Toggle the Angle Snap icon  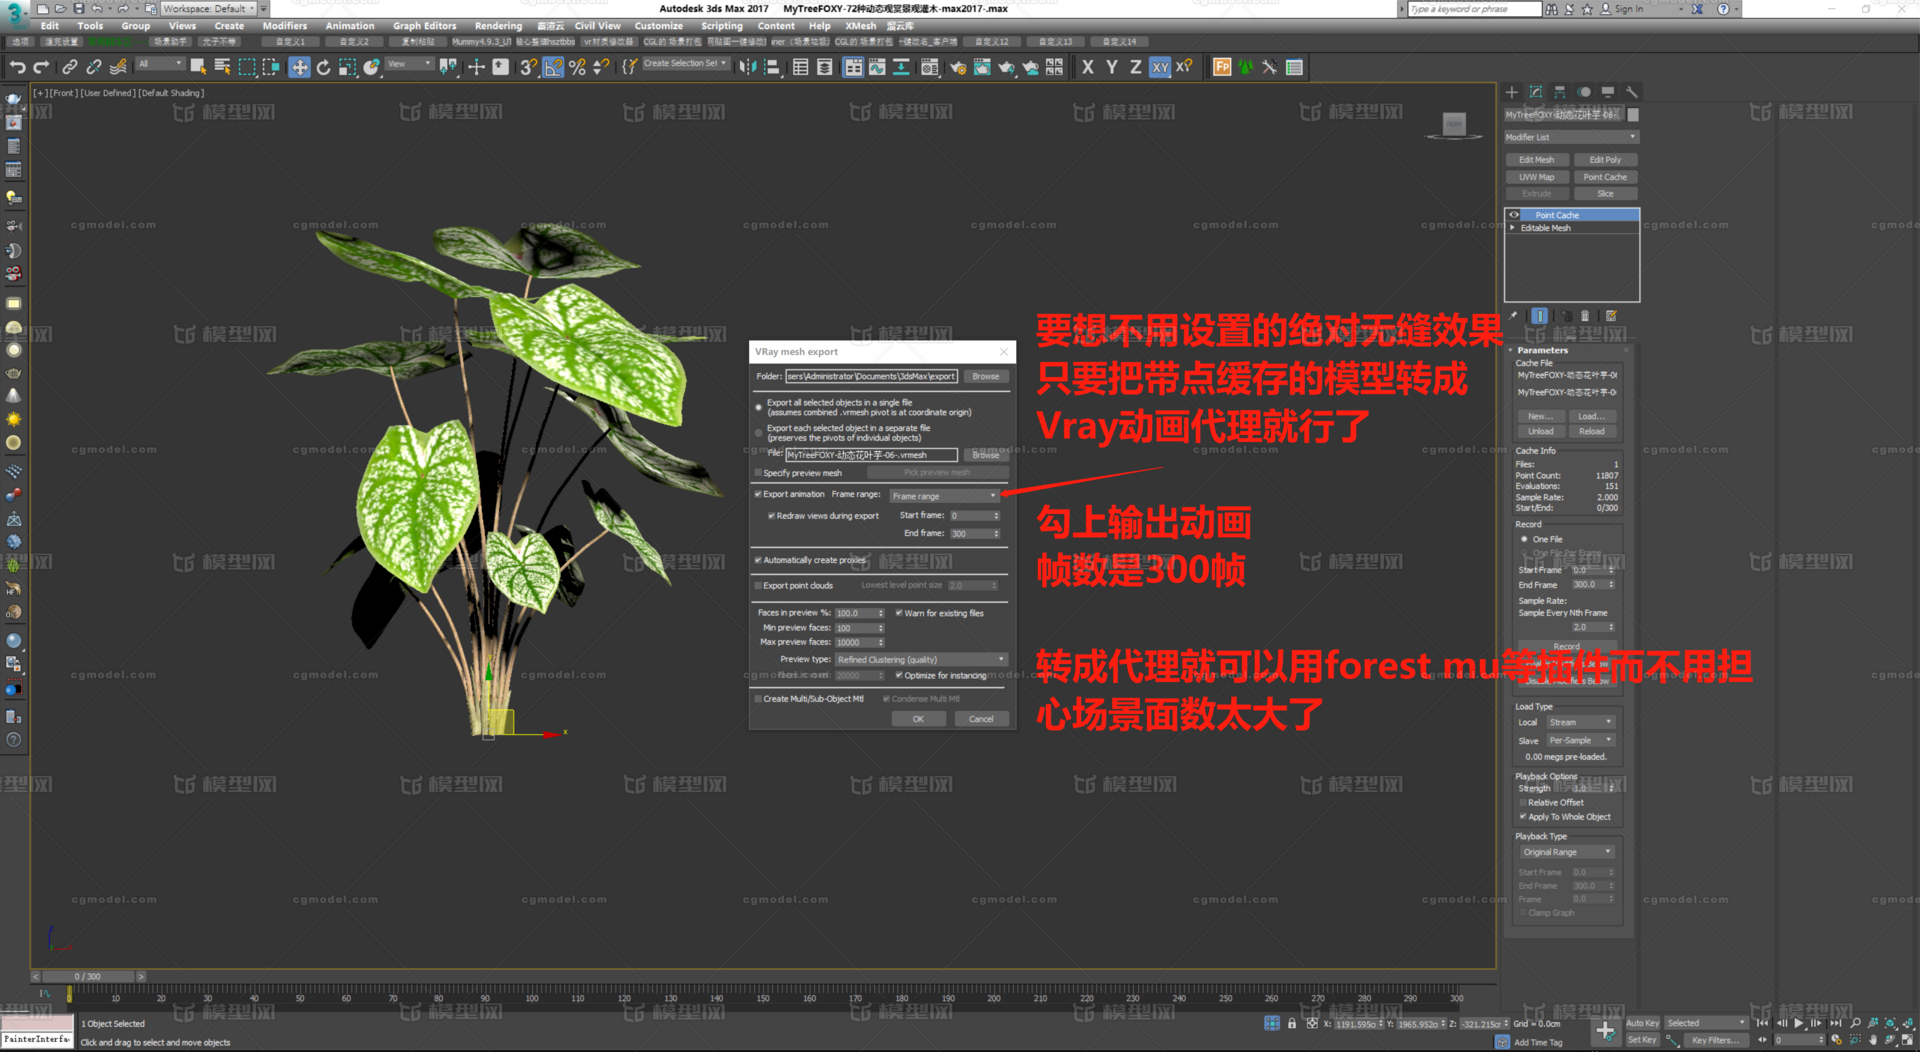click(553, 67)
